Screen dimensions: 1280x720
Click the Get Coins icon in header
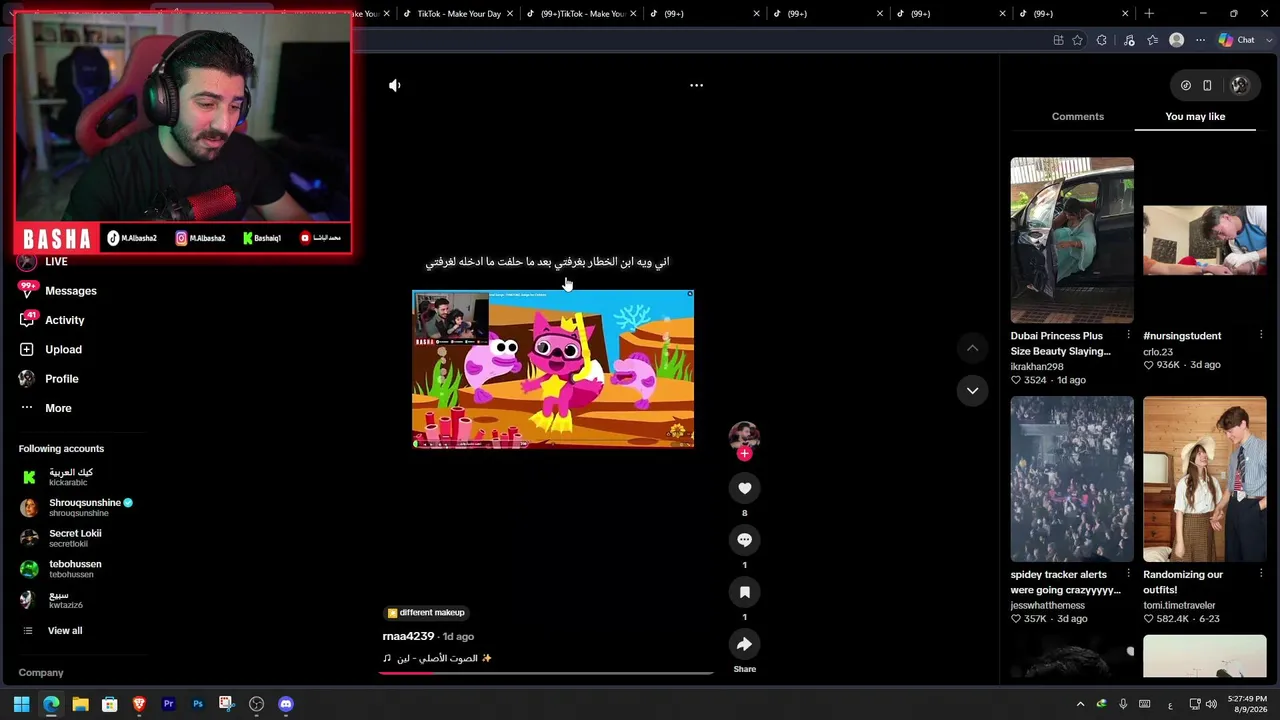coord(1186,86)
